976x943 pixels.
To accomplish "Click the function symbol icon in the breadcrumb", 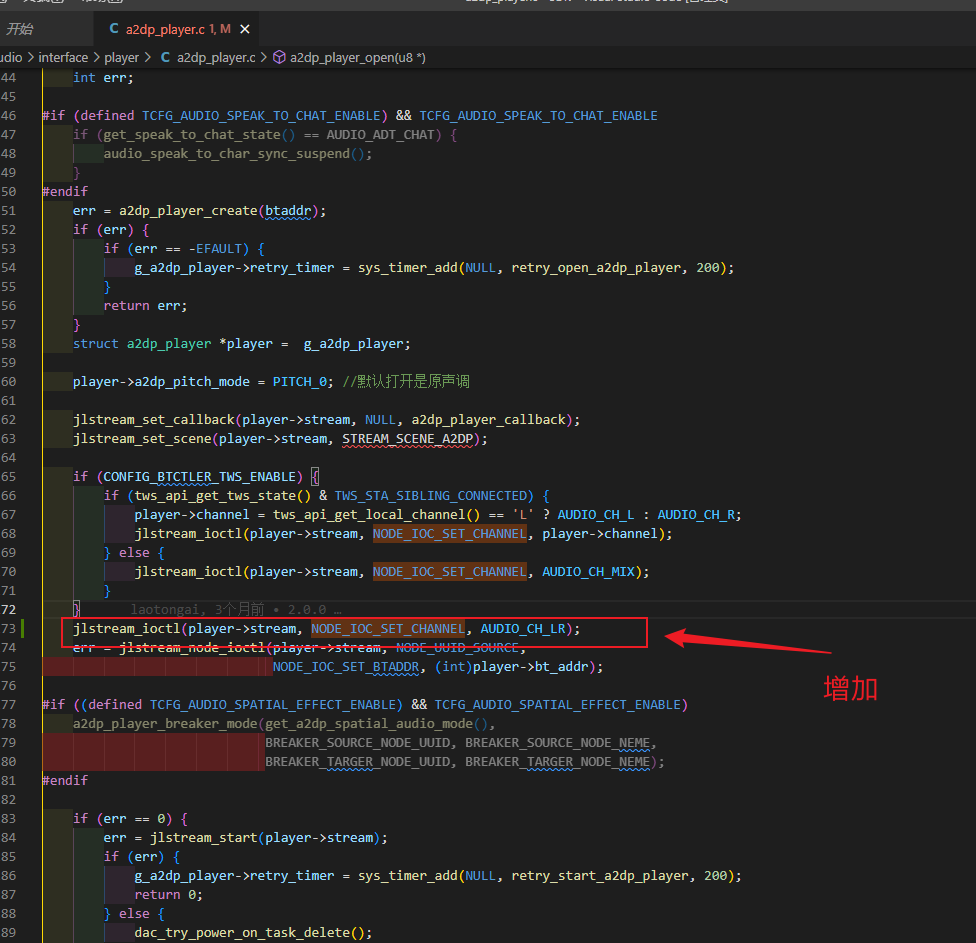I will [279, 57].
